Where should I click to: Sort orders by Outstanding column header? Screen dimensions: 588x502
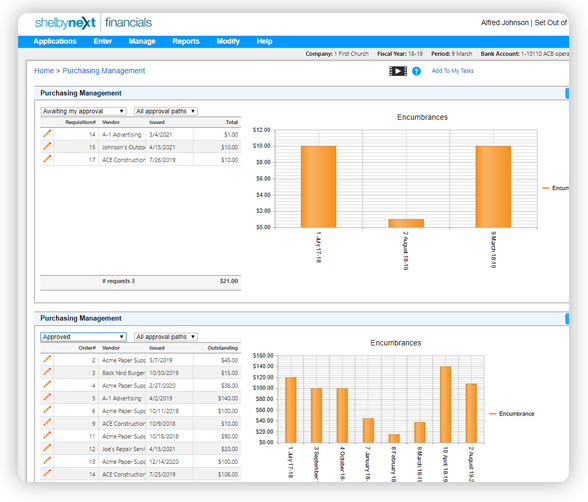click(223, 348)
